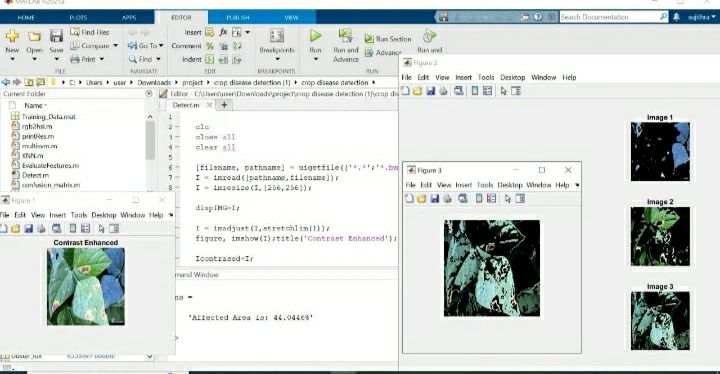Click the Save floppy disk icon in ribbon
The image size is (720, 374).
point(56,36)
